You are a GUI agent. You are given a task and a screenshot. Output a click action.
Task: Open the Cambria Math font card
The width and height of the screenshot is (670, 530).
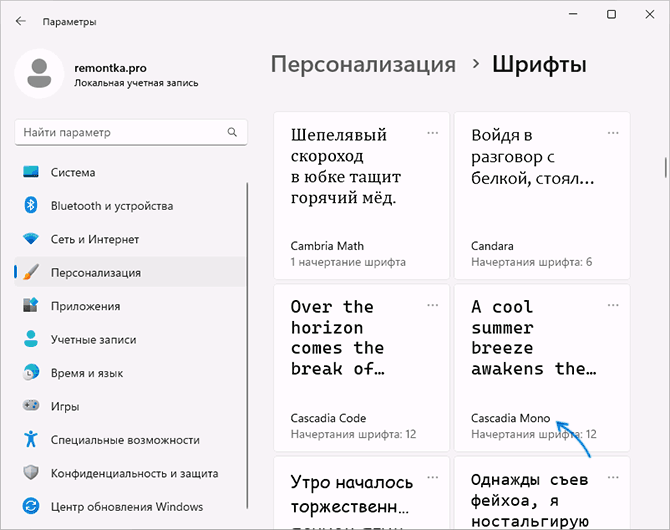point(361,196)
